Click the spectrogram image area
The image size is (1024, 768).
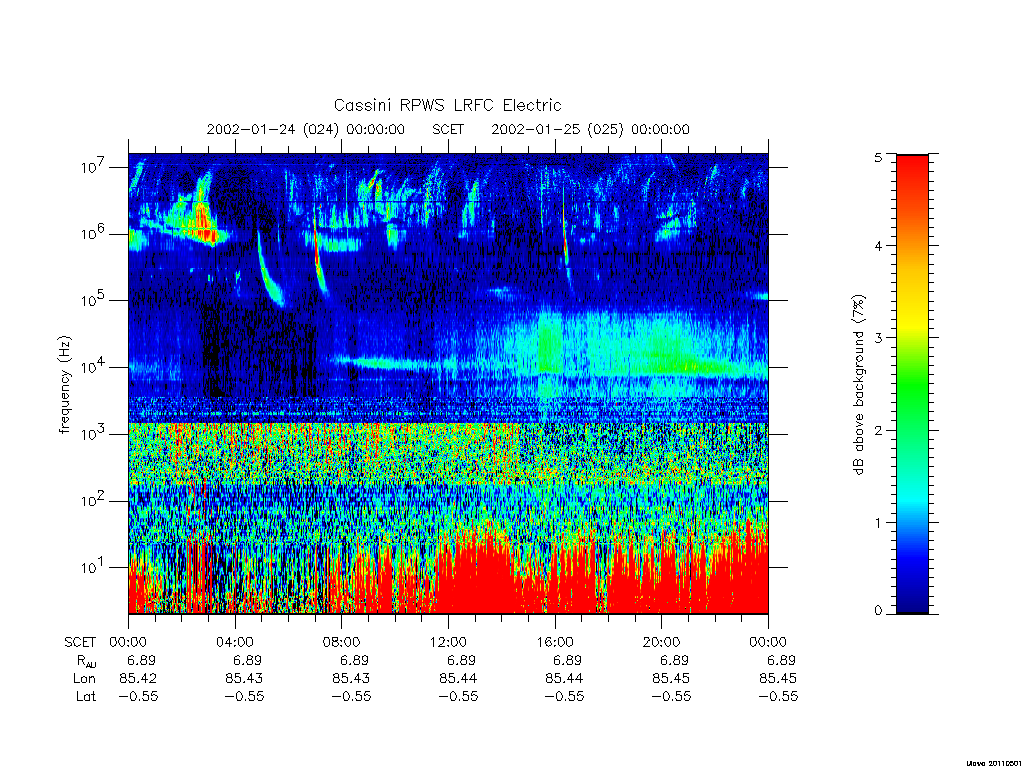[x=448, y=383]
